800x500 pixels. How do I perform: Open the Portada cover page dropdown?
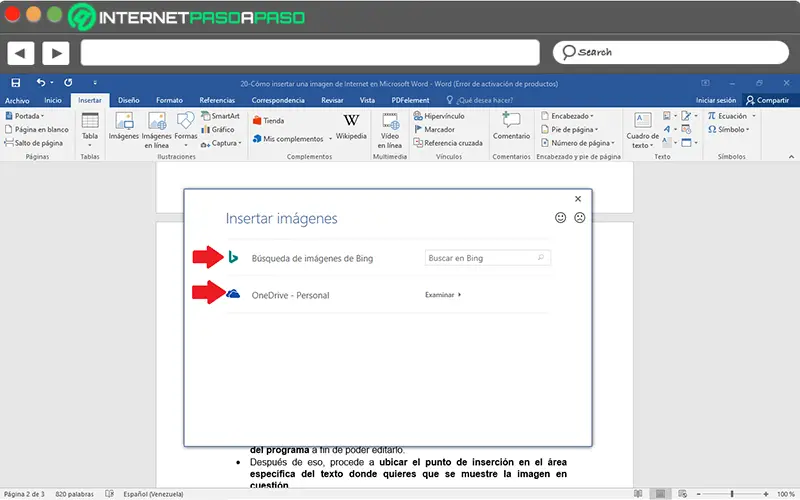click(x=24, y=116)
